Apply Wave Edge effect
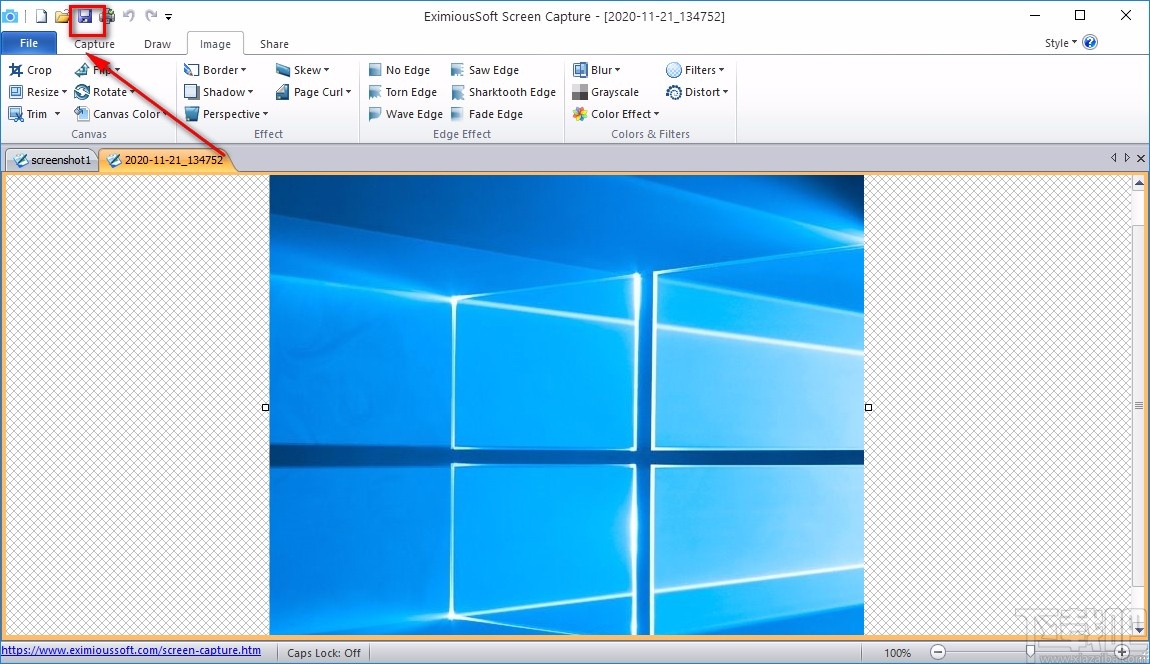 (x=405, y=114)
